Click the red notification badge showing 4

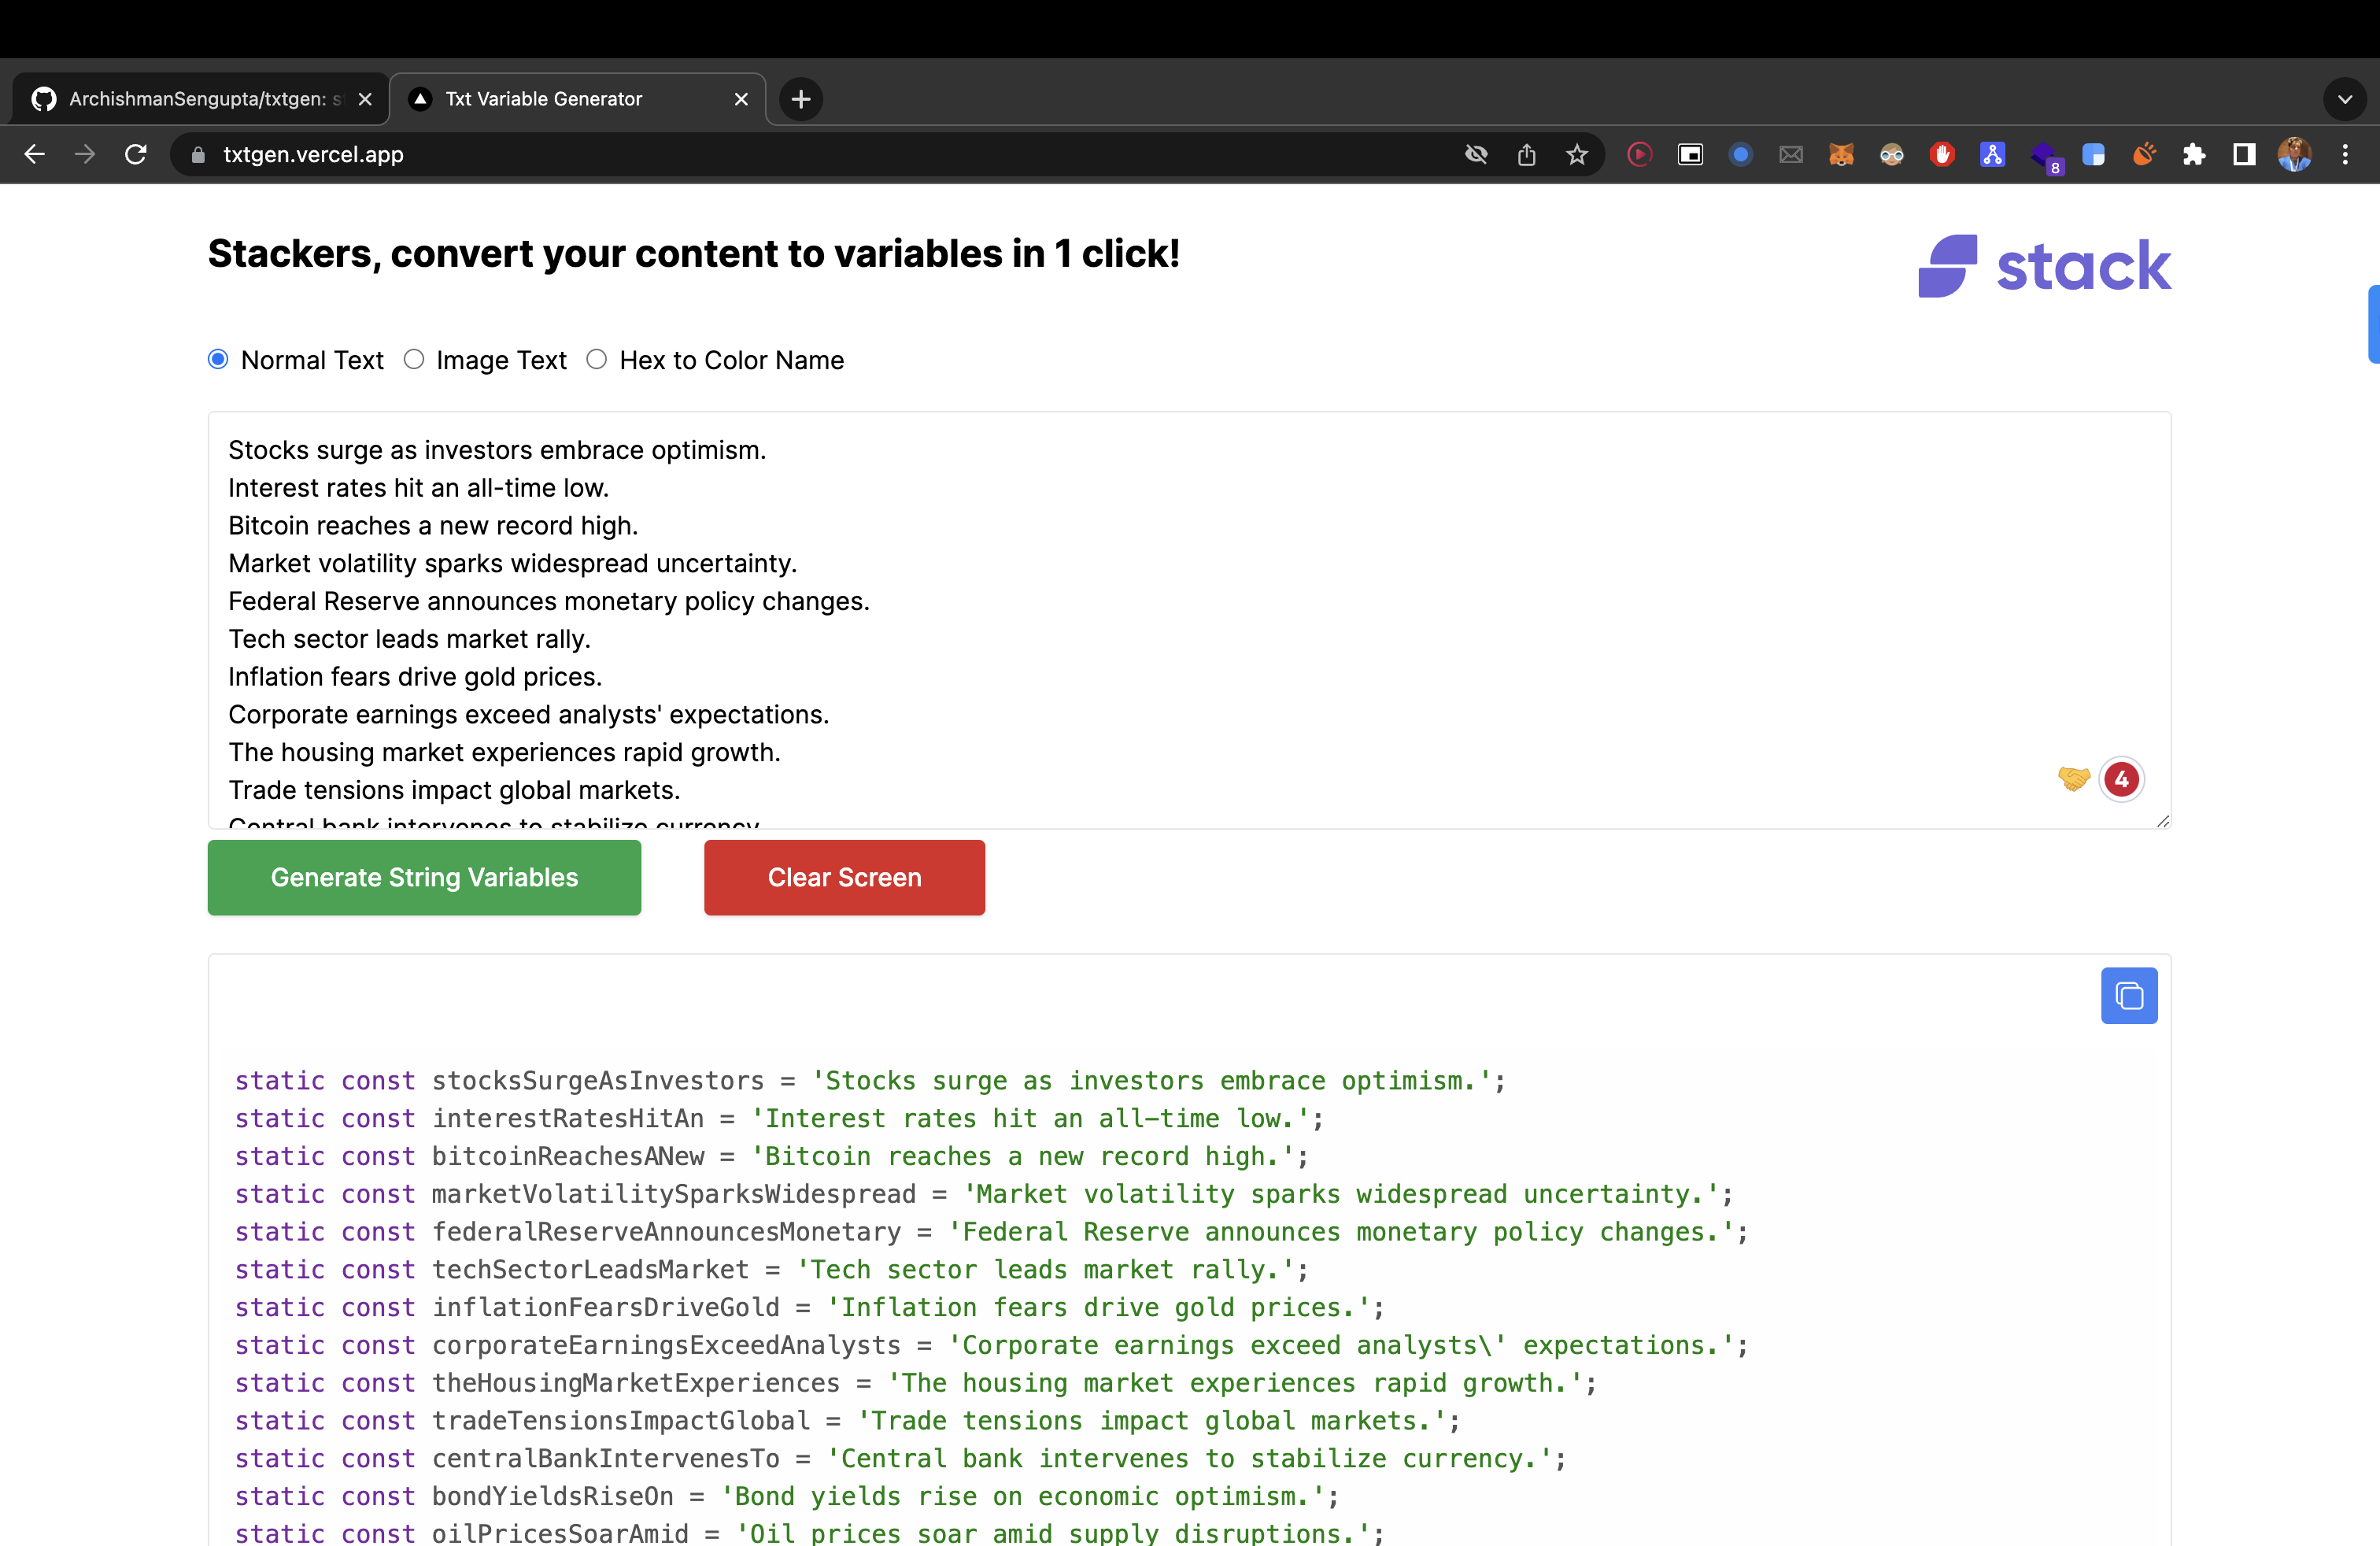(2122, 780)
